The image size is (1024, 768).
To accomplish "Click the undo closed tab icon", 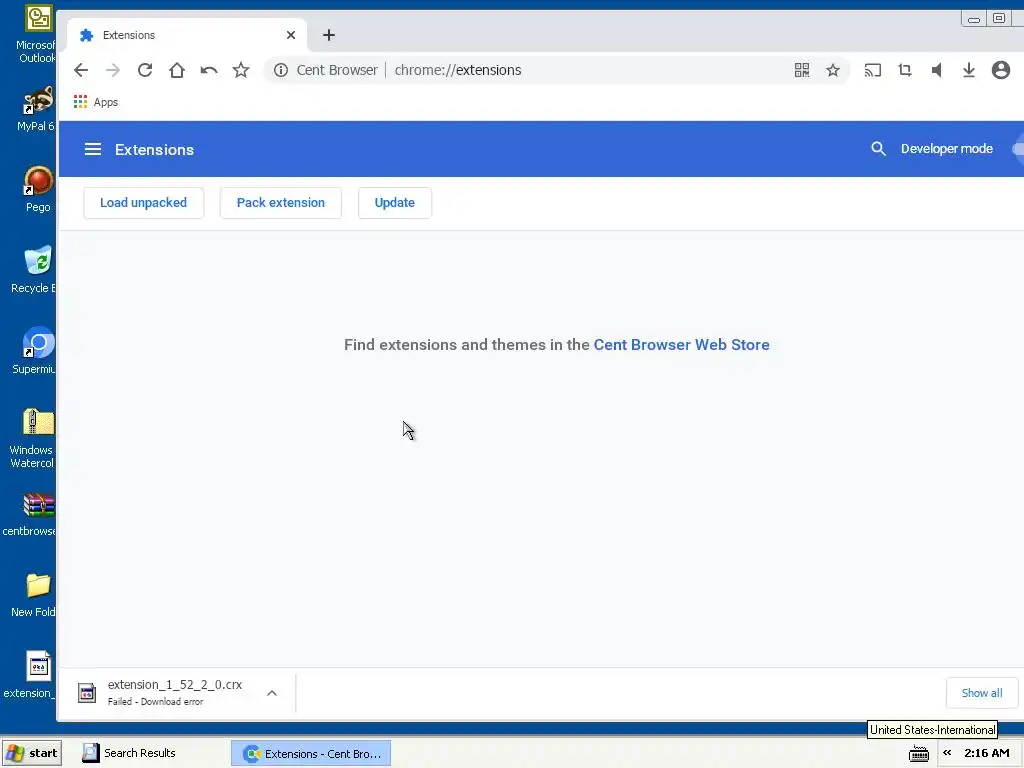I will click(x=209, y=70).
